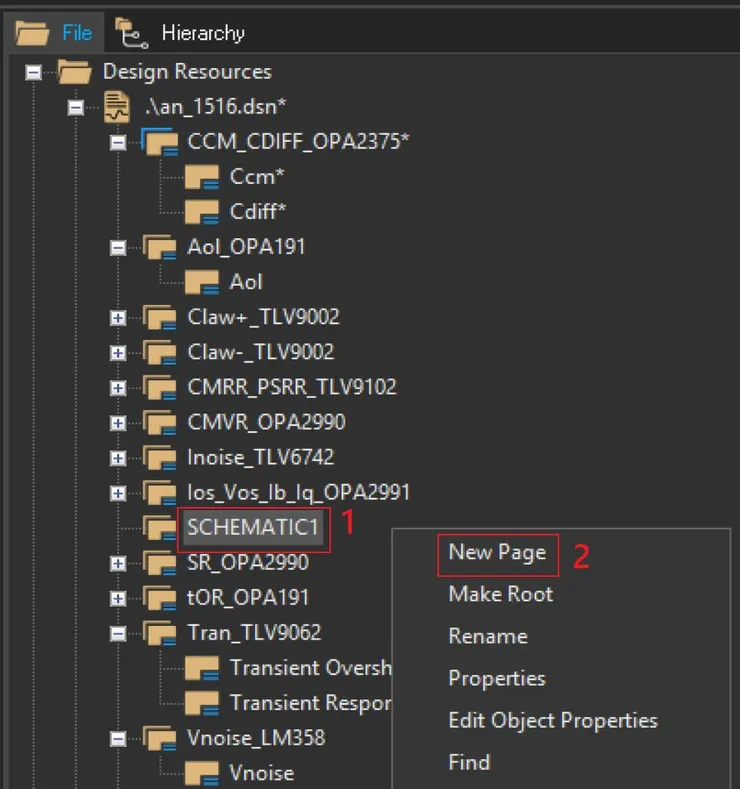
Task: Expand the tOR_OPA191 node
Action: point(118,598)
